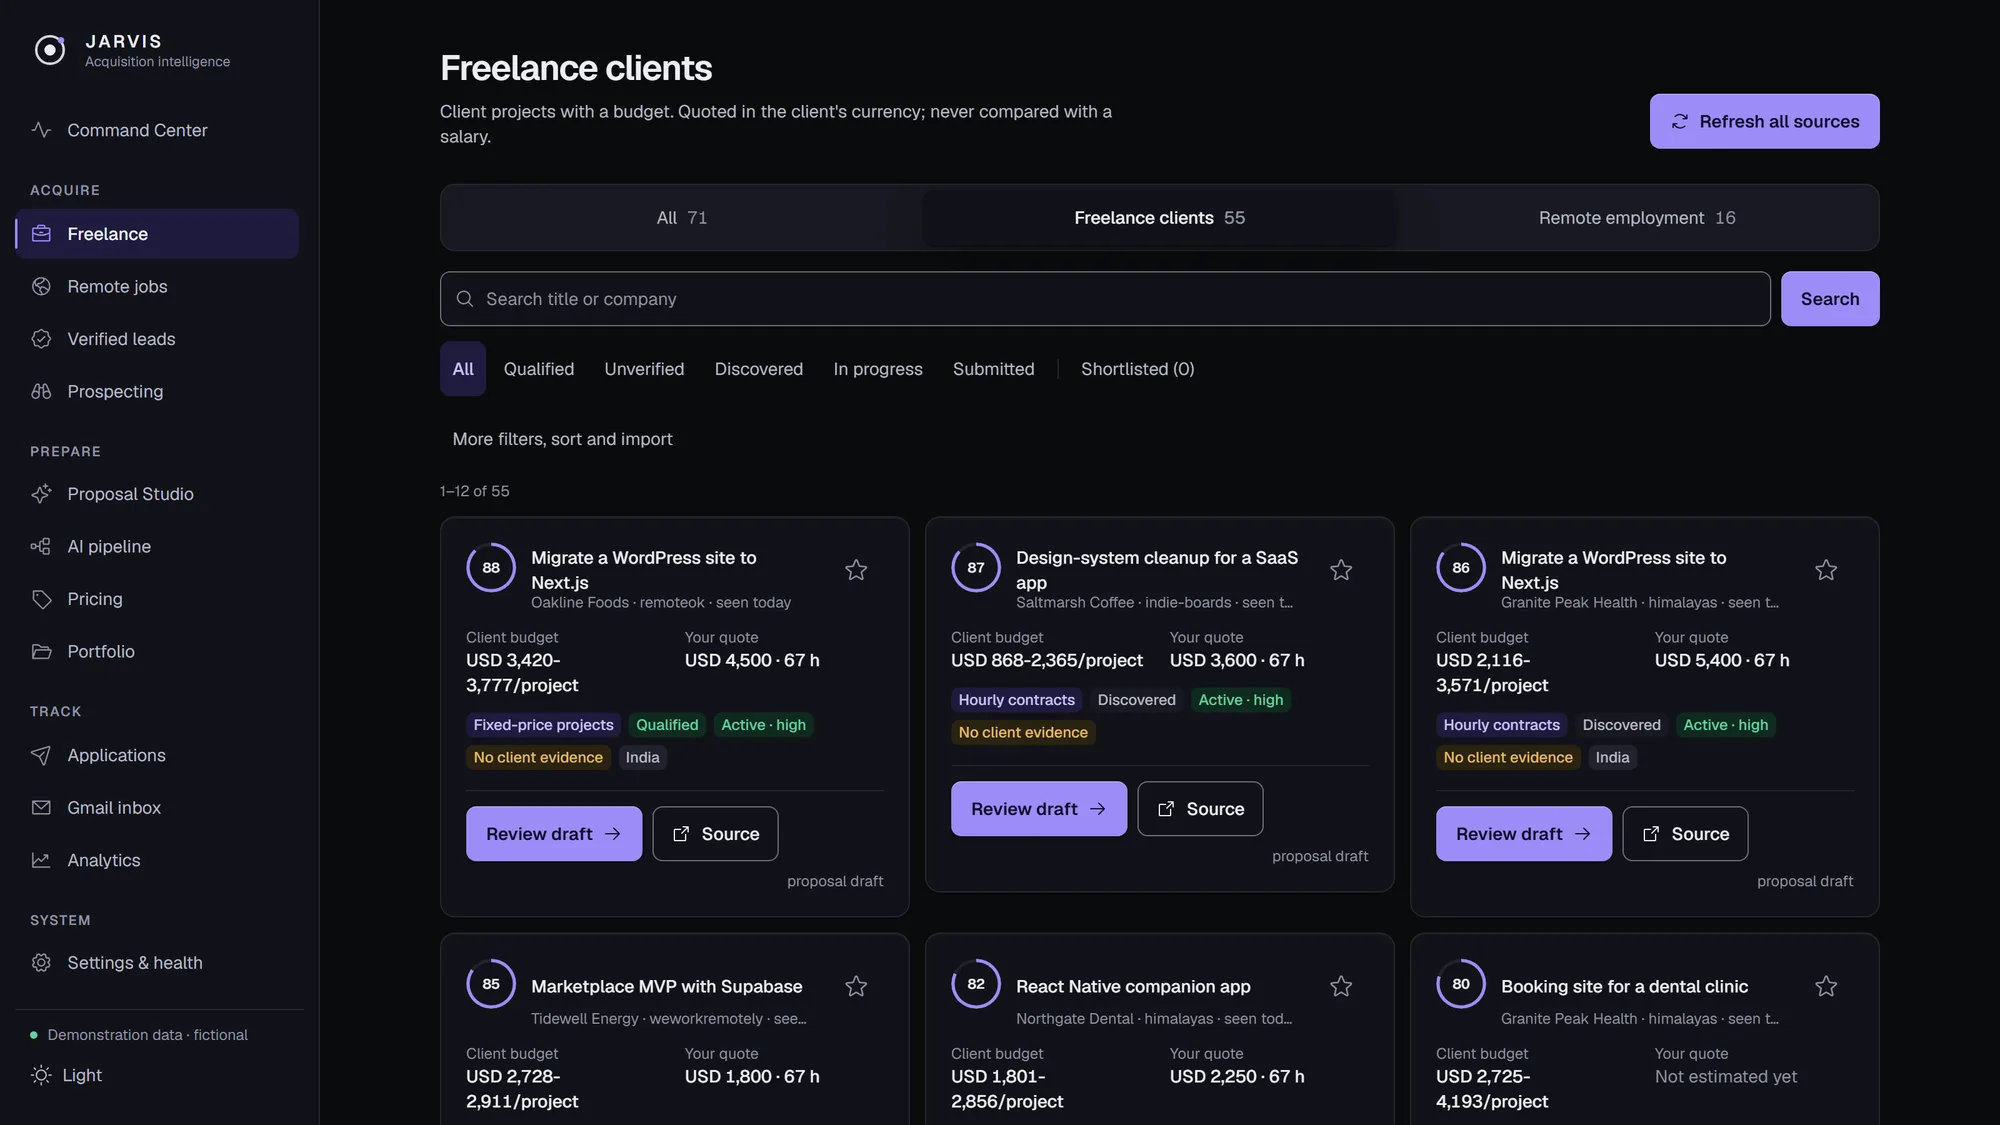Click the Analytics chart icon
2000x1125 pixels.
(x=41, y=860)
